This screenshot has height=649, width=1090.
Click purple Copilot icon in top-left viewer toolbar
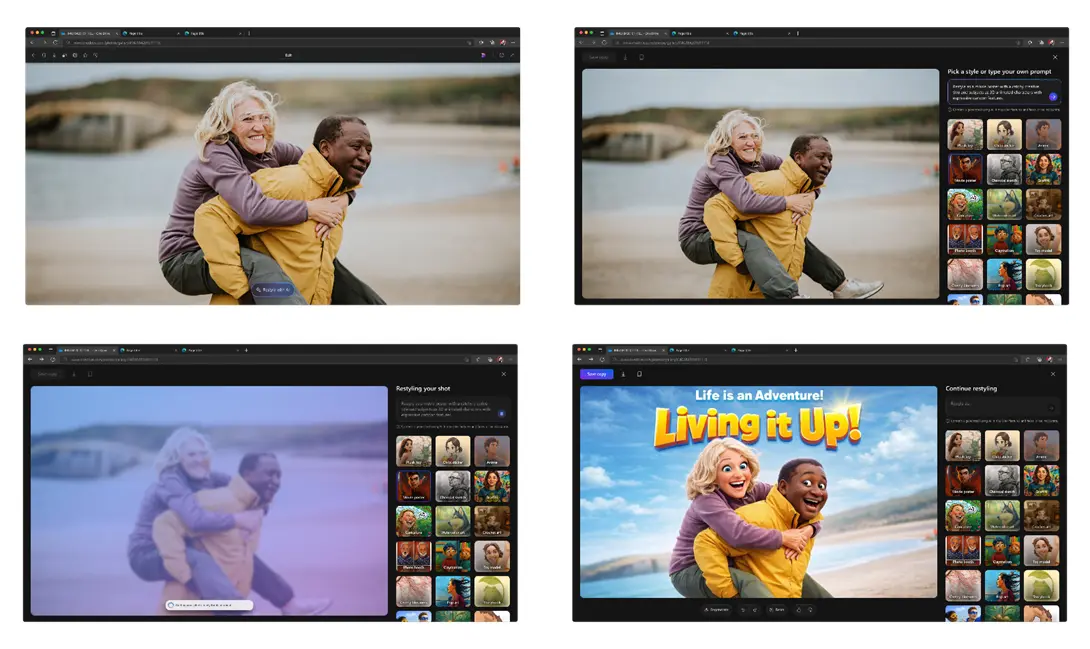[x=483, y=55]
